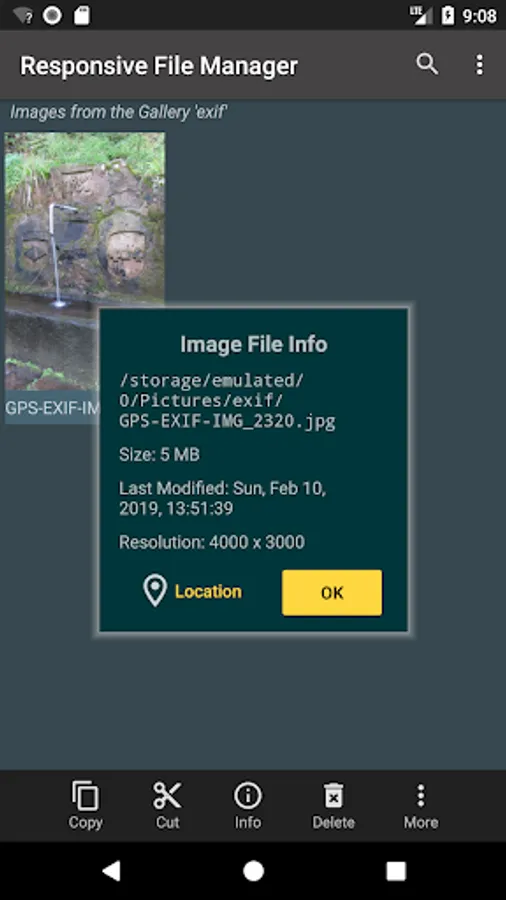506x900 pixels.
Task: Tap the Android home circle button
Action: [x=253, y=871]
